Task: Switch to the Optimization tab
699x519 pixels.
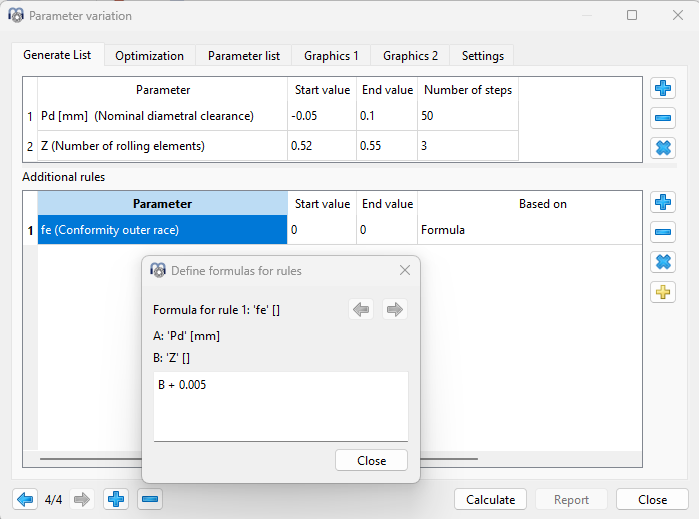Action: (149, 56)
